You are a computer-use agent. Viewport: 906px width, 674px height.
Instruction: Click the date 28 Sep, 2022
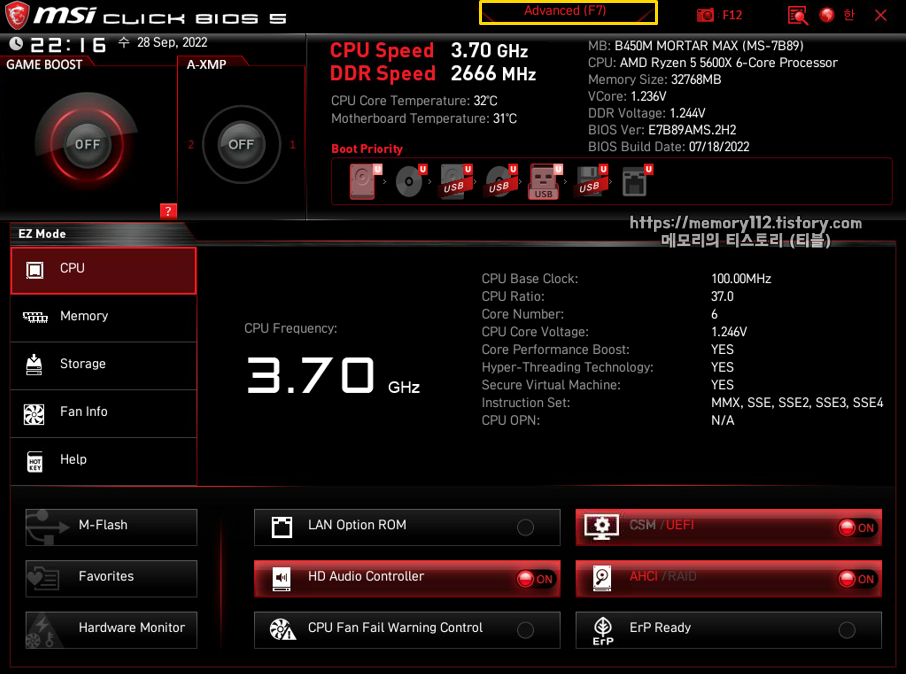click(x=172, y=43)
